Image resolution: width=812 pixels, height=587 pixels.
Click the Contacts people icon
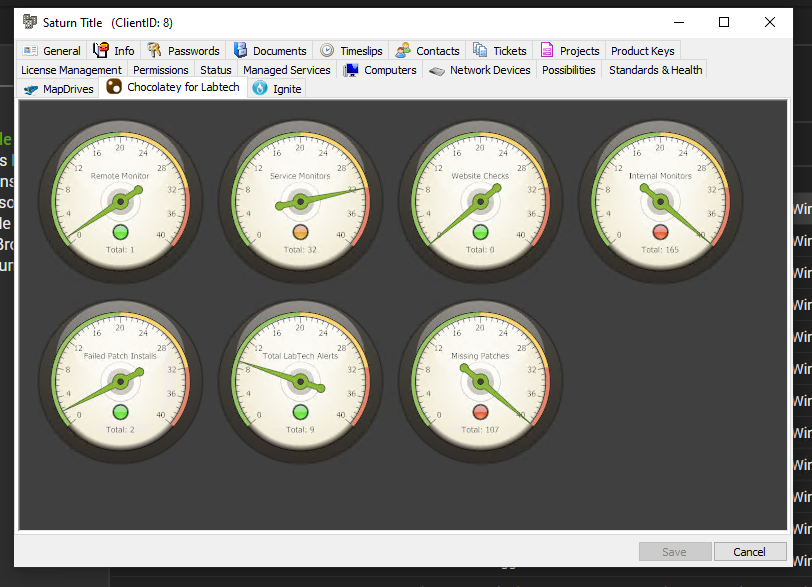403,51
